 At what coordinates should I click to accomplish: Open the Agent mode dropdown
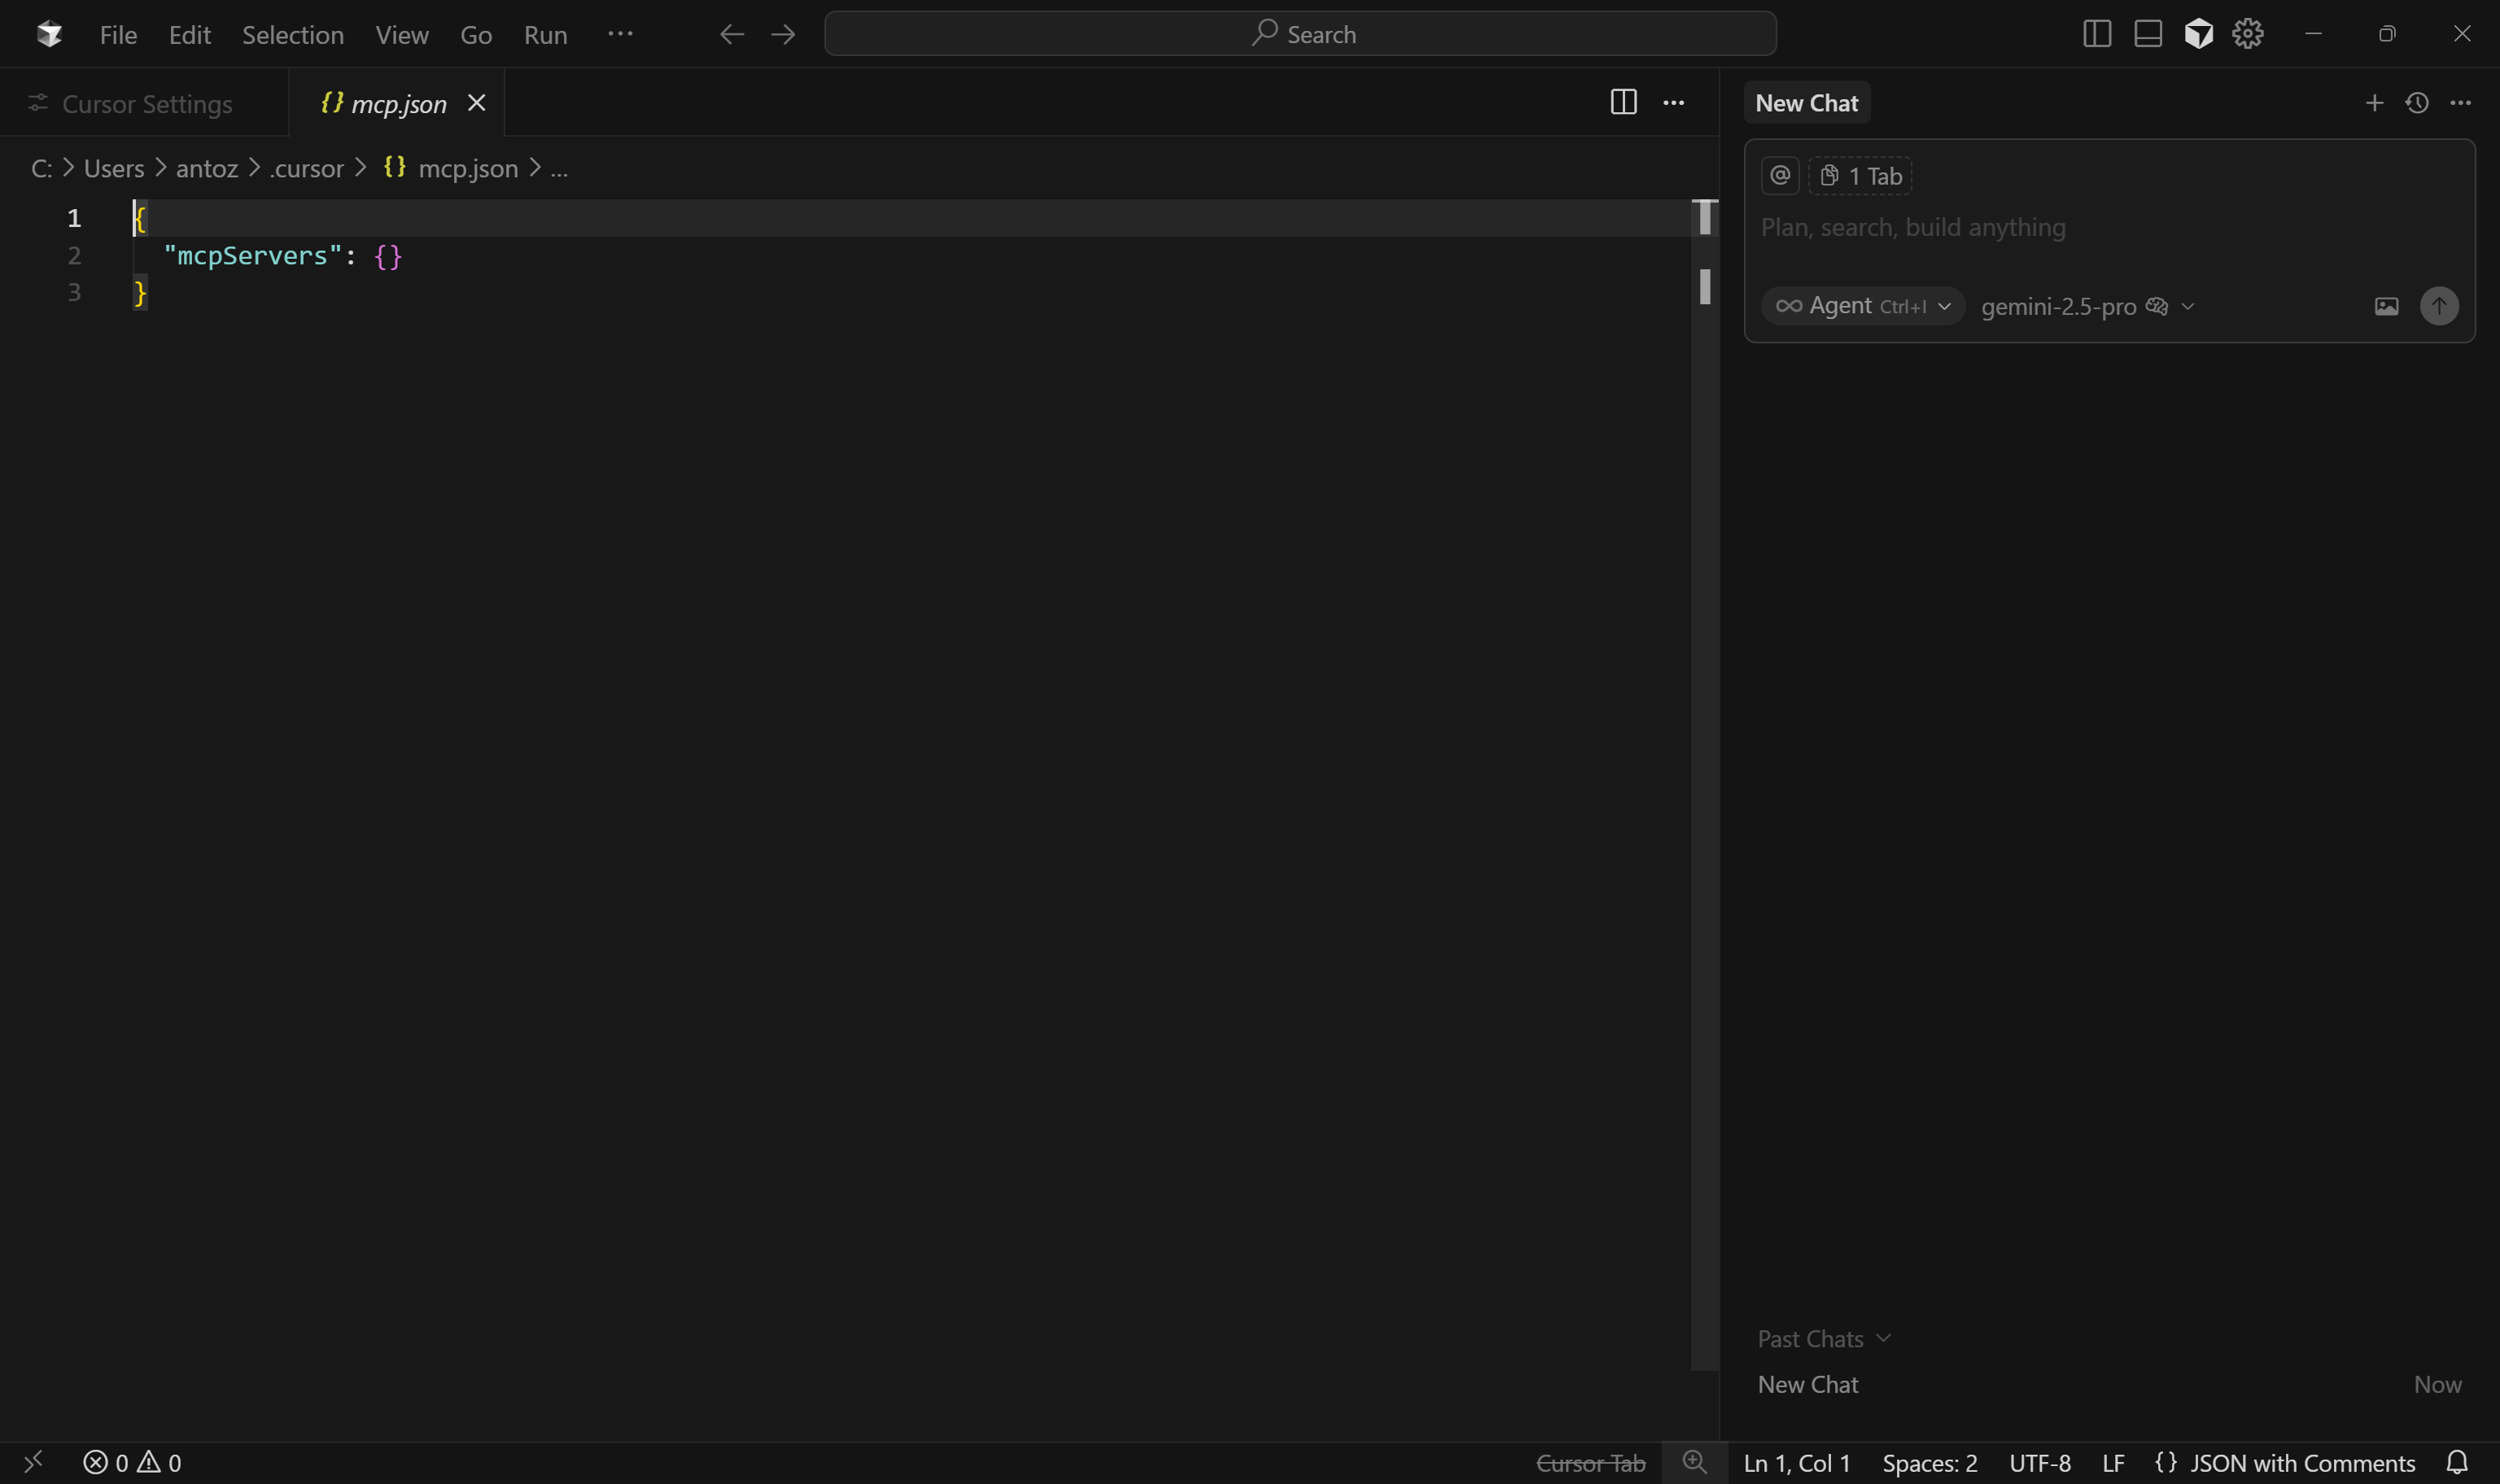(x=1862, y=306)
